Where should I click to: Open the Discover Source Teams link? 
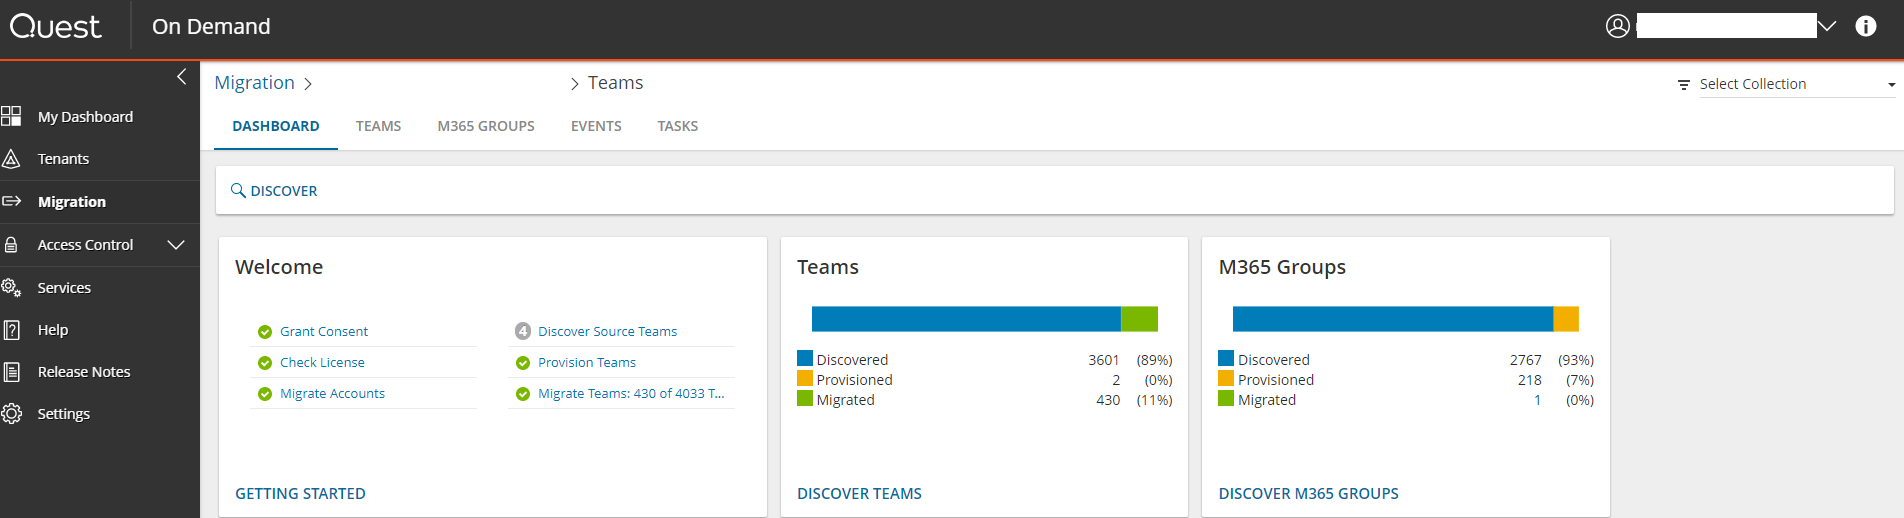point(607,332)
